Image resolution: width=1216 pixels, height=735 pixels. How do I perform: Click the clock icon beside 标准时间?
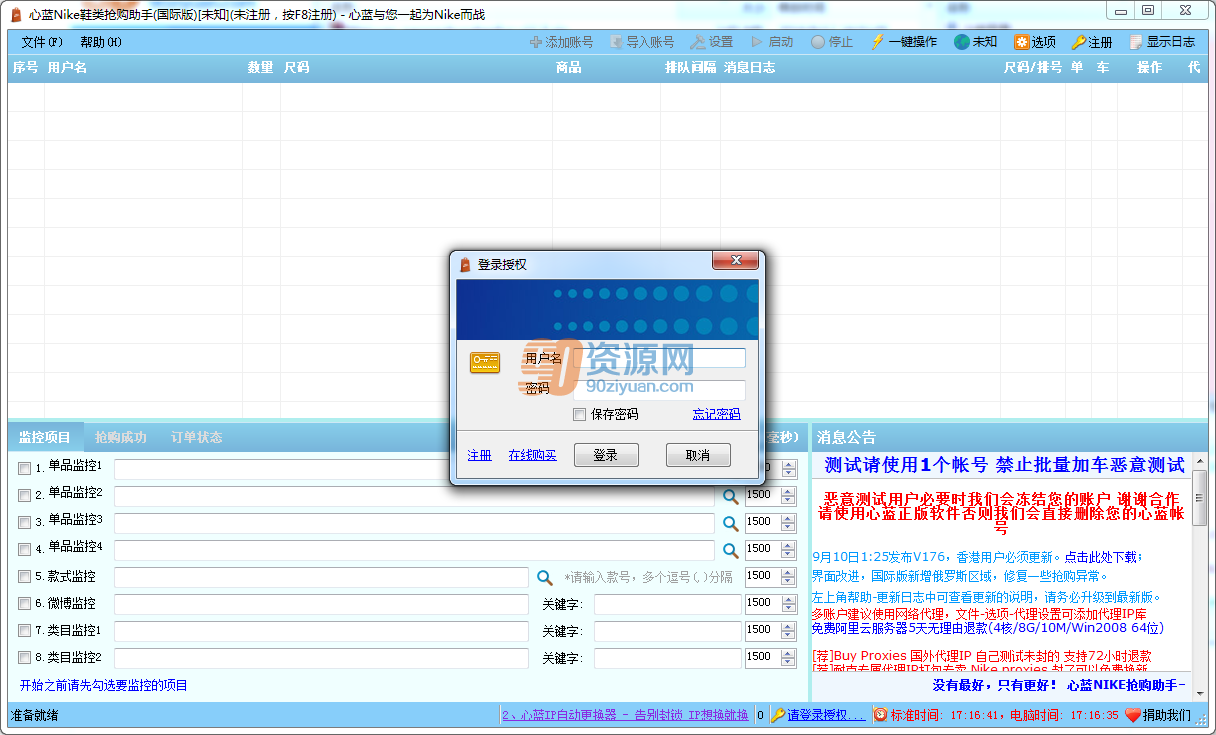tap(880, 715)
